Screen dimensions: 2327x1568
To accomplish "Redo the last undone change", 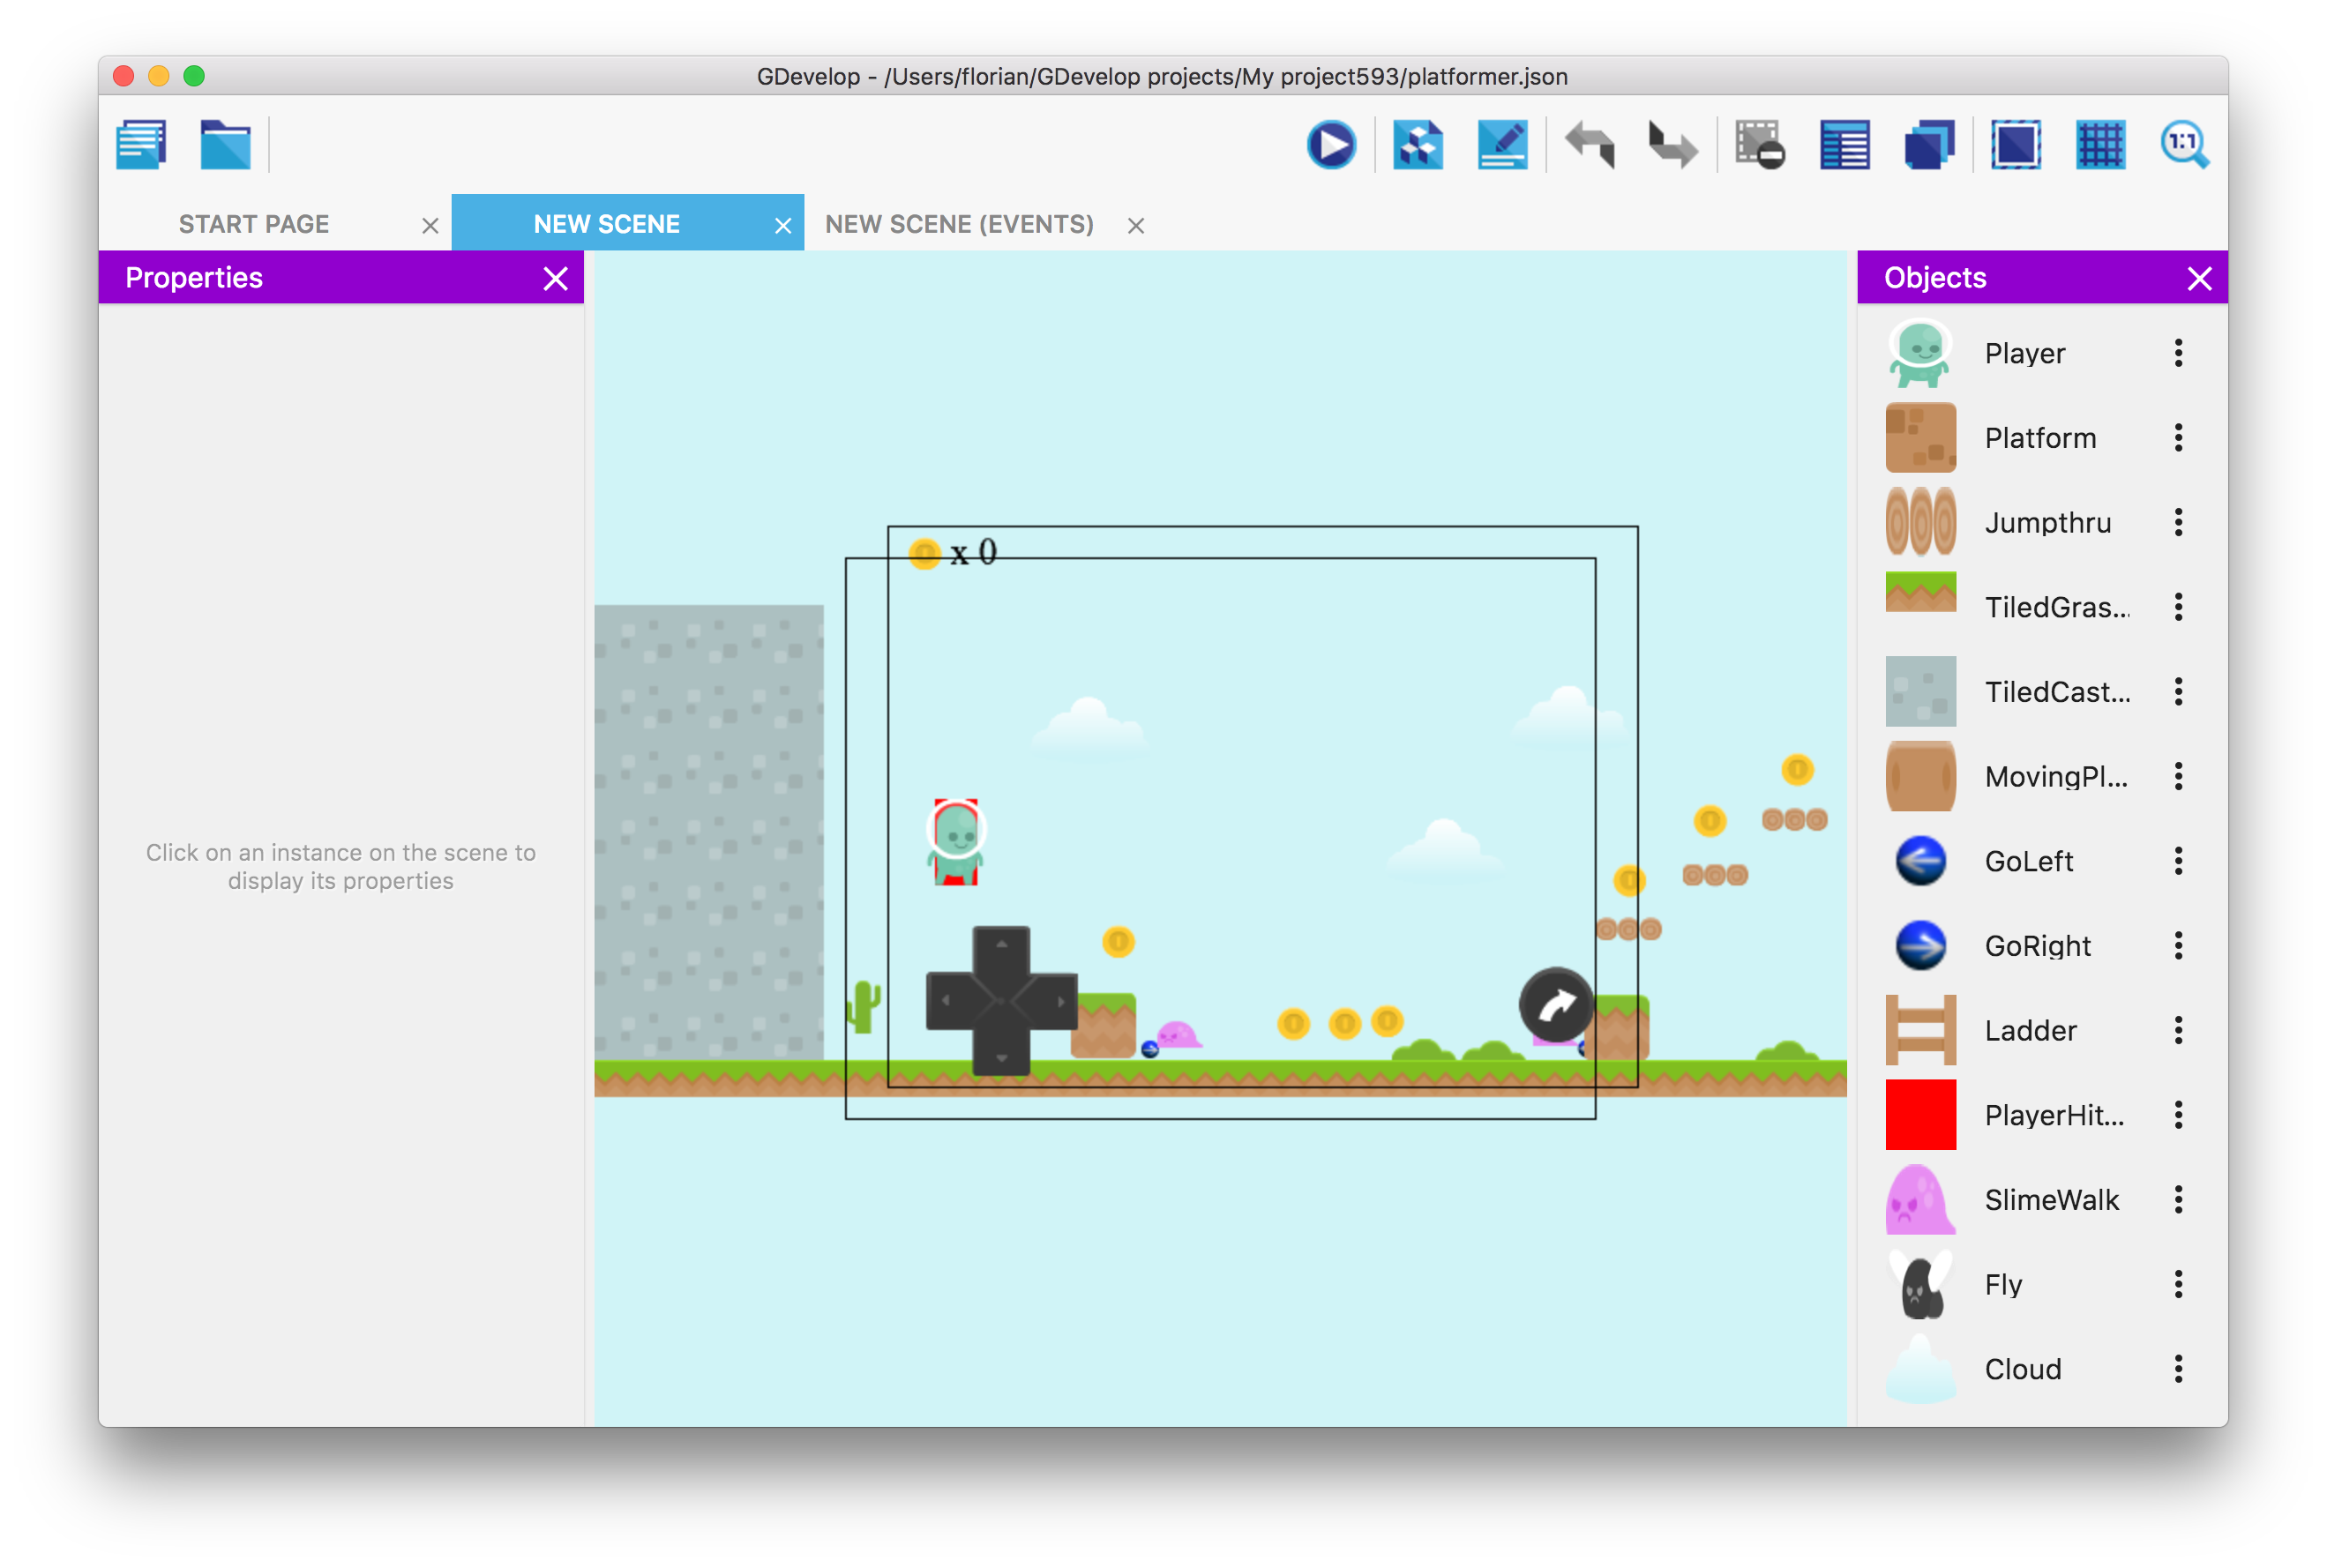I will [1673, 145].
